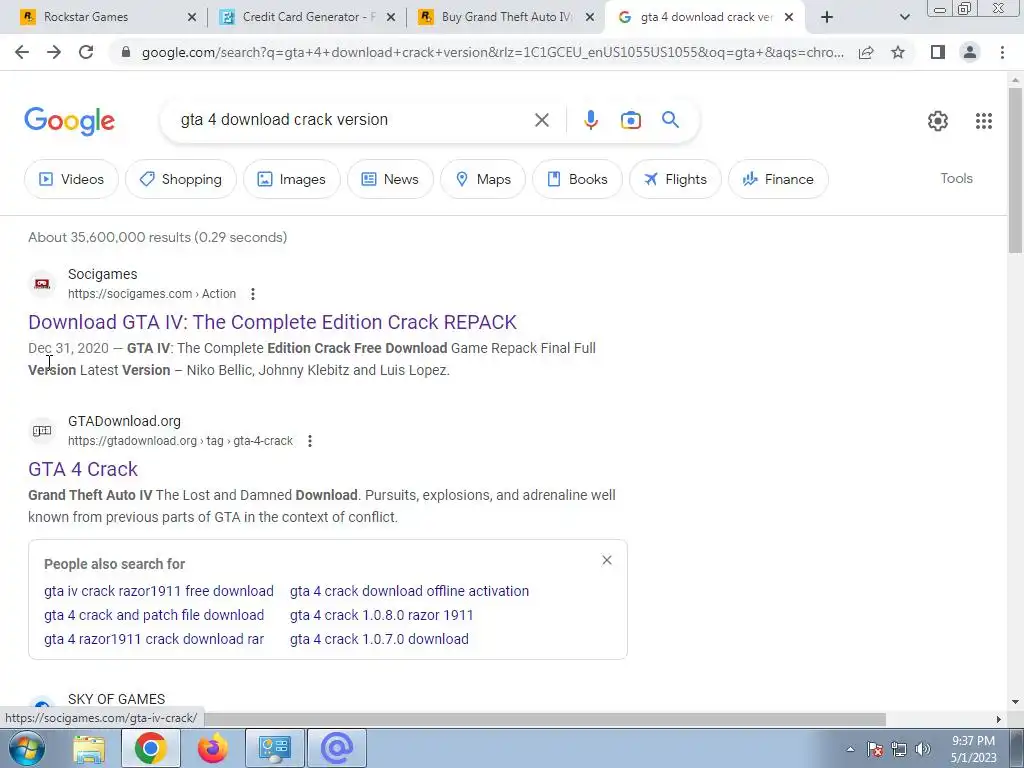Screen dimensions: 1024x768
Task: Close the Rockstar Games tab
Action: (x=192, y=18)
